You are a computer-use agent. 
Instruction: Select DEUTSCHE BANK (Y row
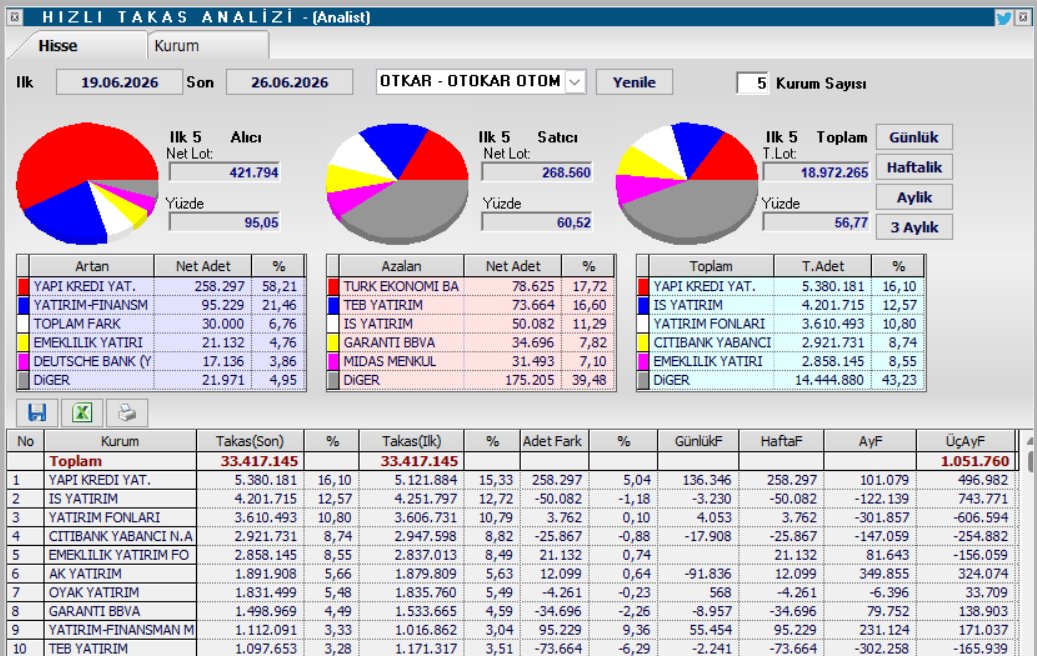tap(161, 361)
